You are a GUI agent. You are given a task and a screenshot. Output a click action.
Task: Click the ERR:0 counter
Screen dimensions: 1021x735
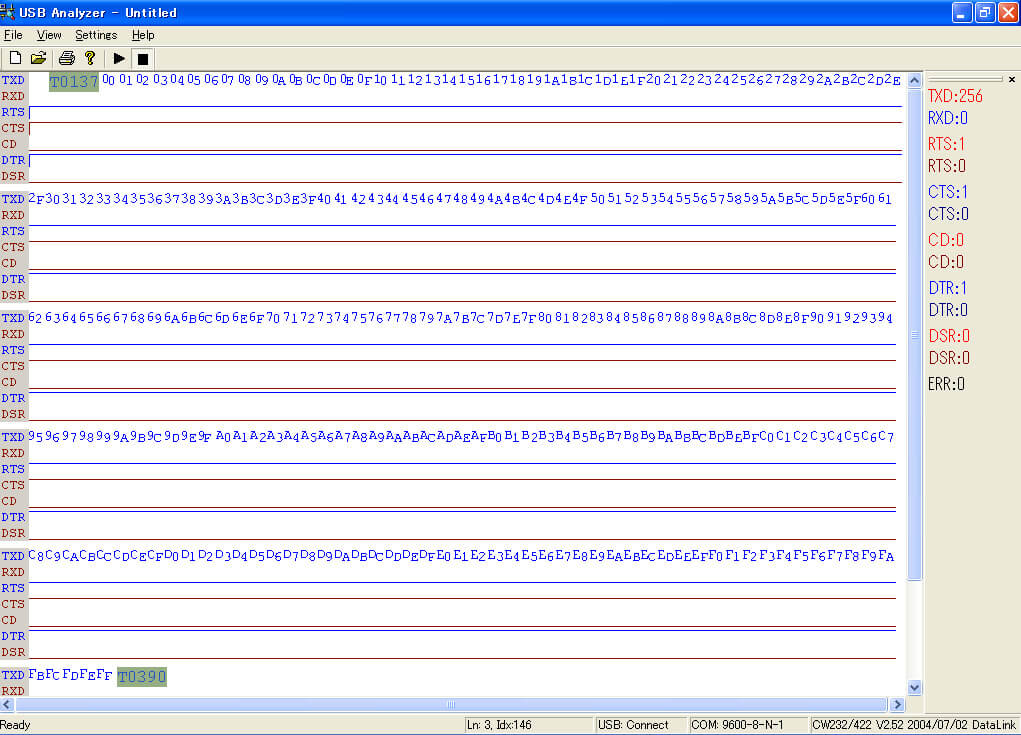point(946,384)
